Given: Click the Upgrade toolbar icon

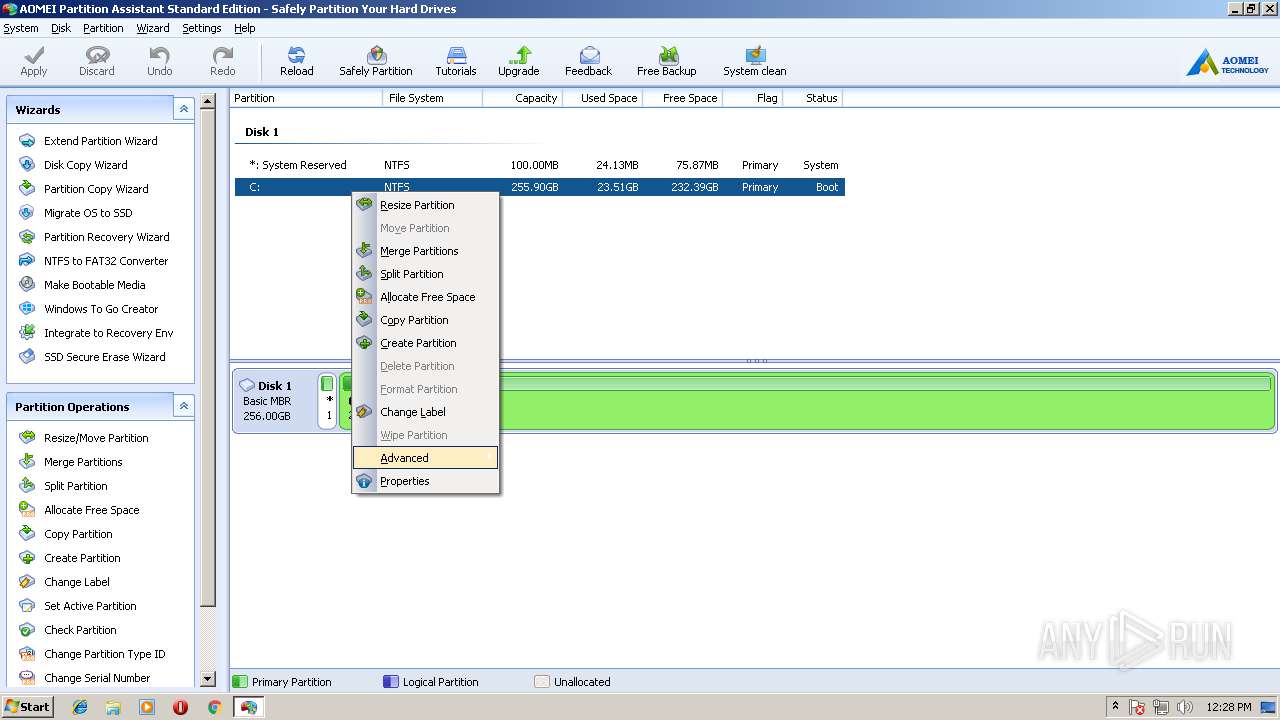Looking at the screenshot, I should 519,61.
